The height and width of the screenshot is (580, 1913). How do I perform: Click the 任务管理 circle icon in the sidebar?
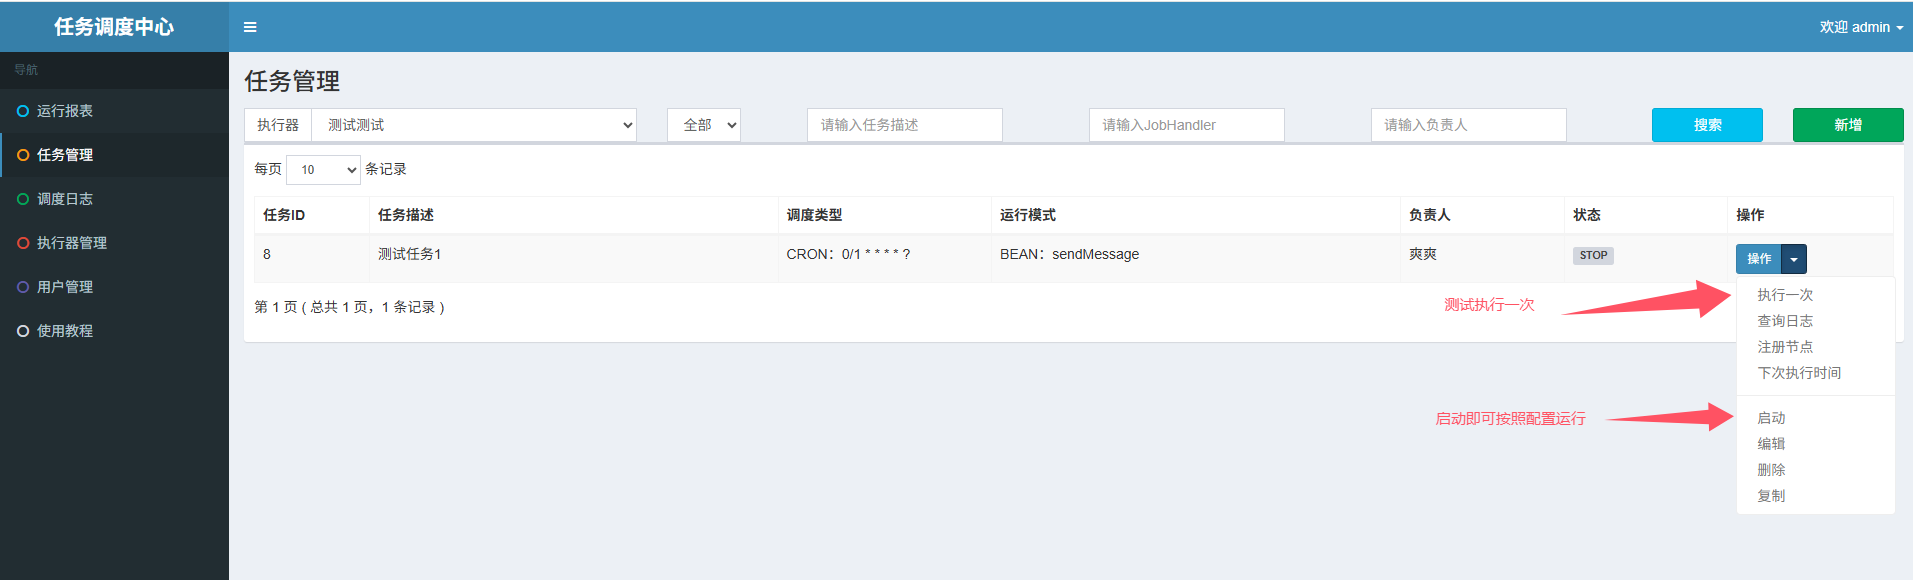[23, 155]
